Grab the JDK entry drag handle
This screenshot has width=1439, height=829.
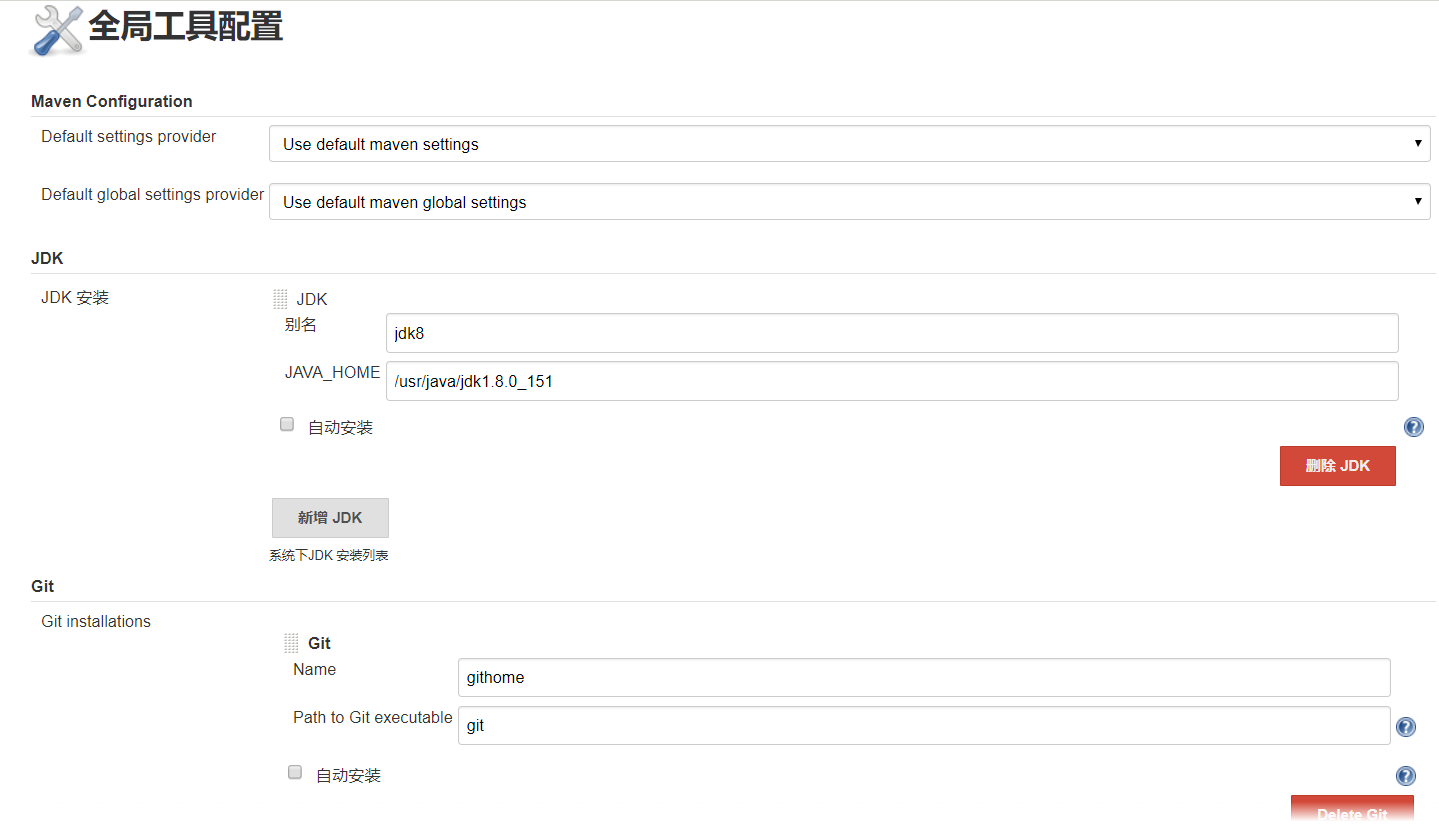(x=280, y=299)
